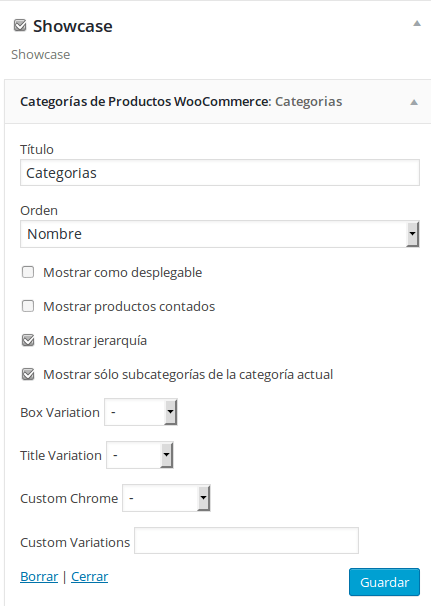Click the Borrar link
The width and height of the screenshot is (431, 606).
coord(39,577)
